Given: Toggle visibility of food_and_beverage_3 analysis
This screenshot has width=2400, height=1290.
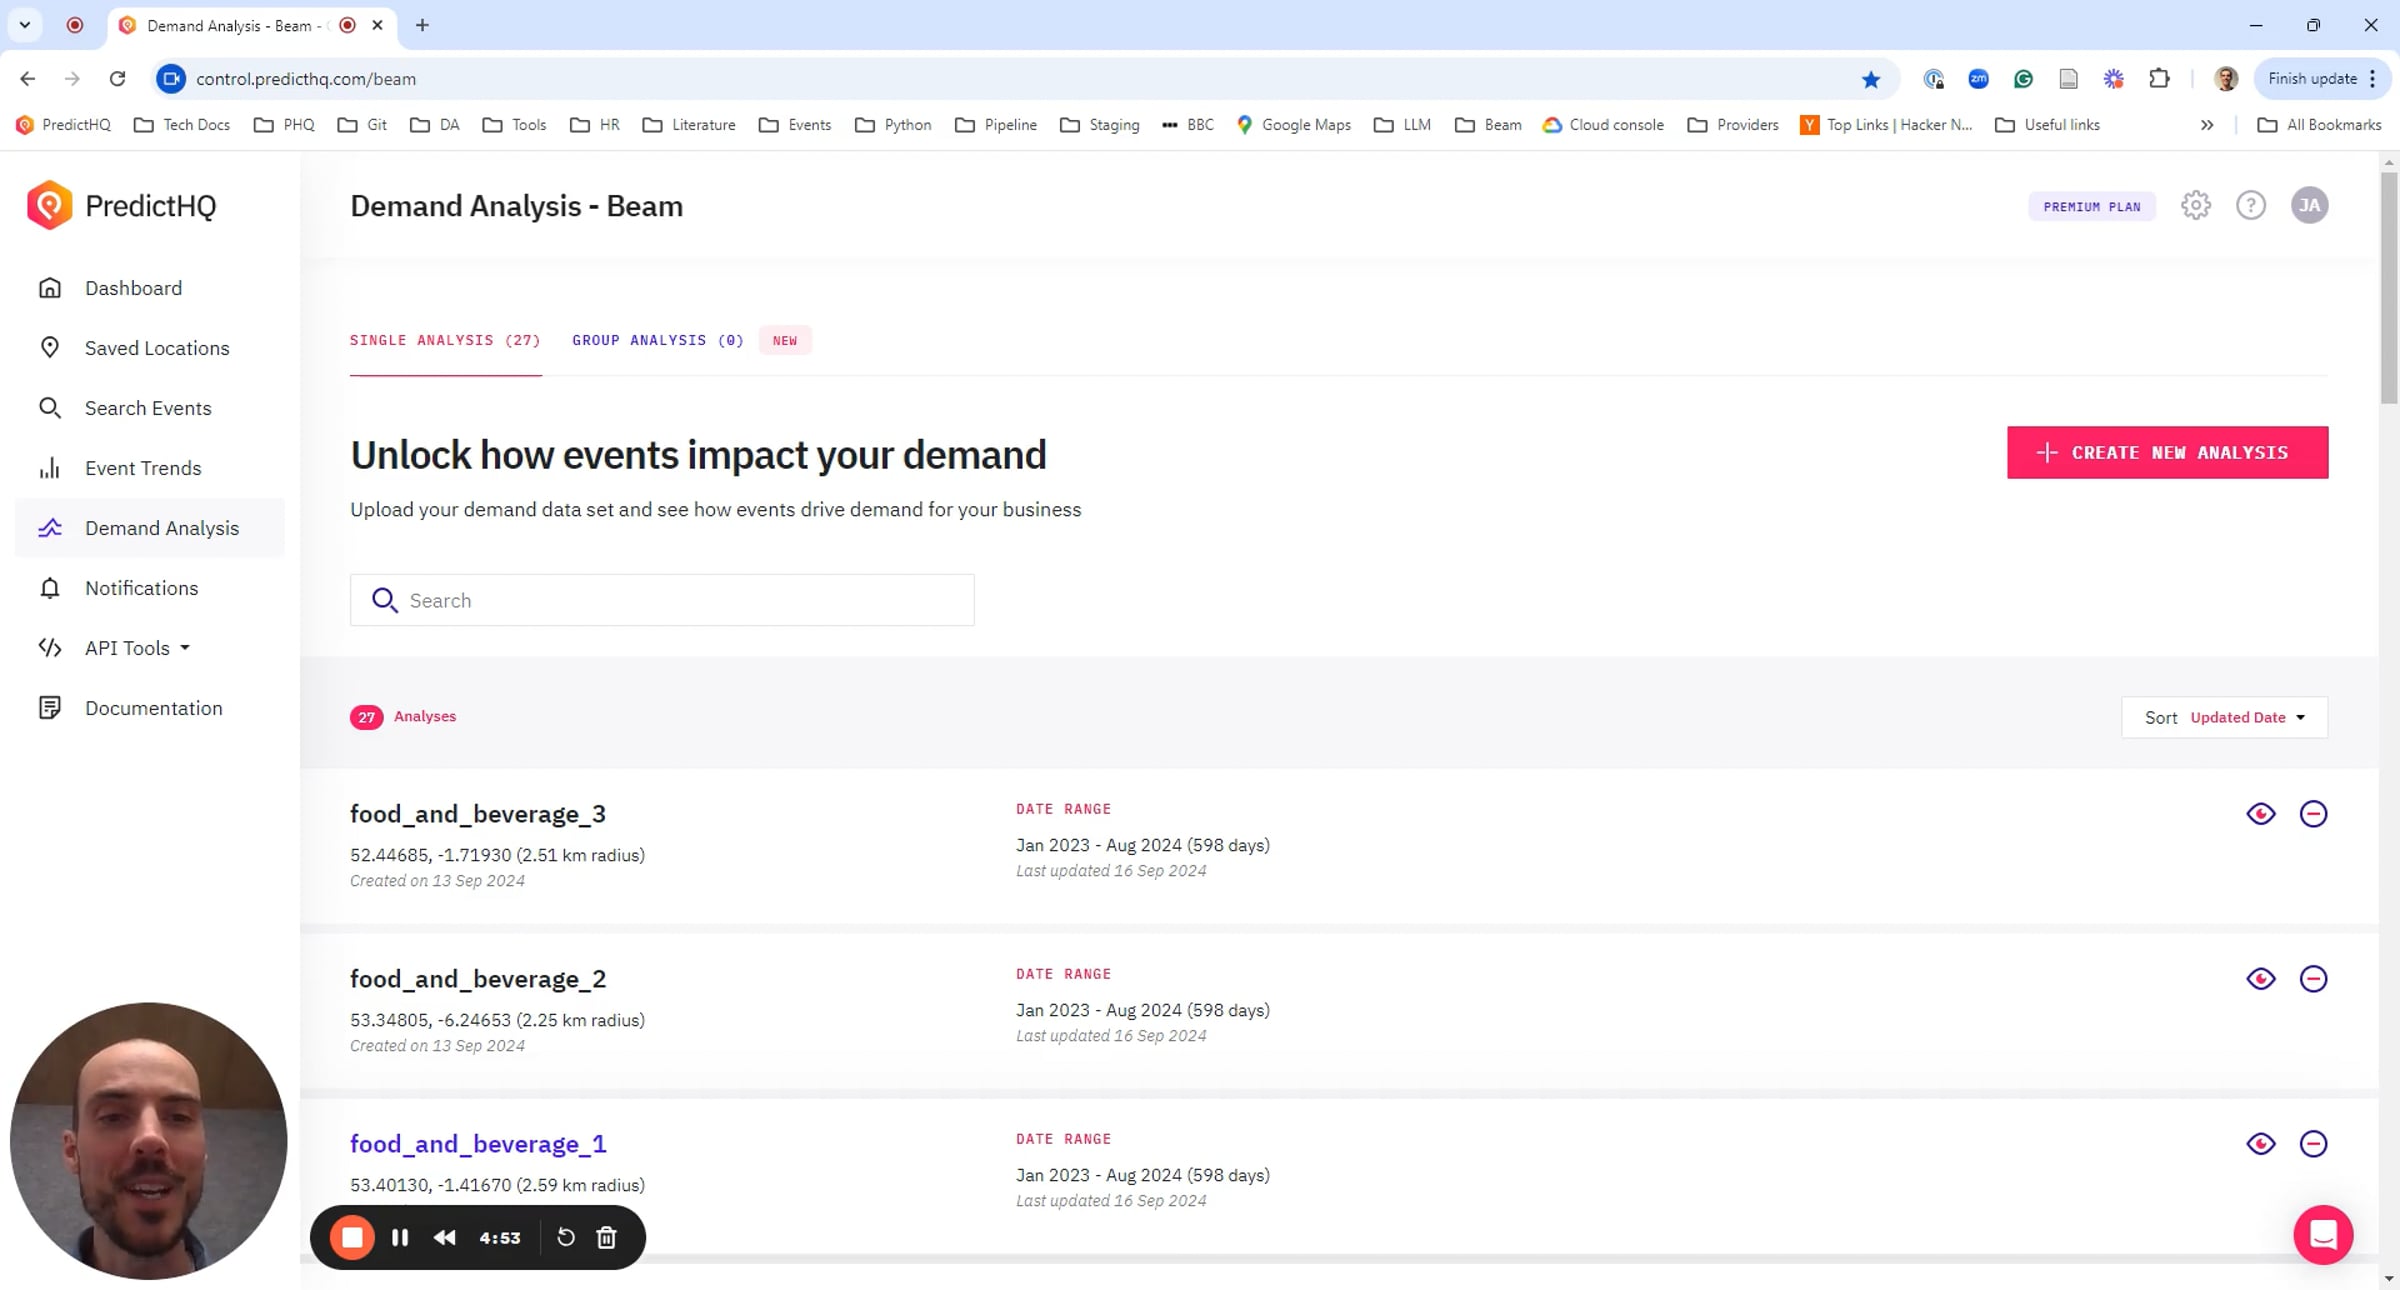Looking at the screenshot, I should (x=2261, y=814).
